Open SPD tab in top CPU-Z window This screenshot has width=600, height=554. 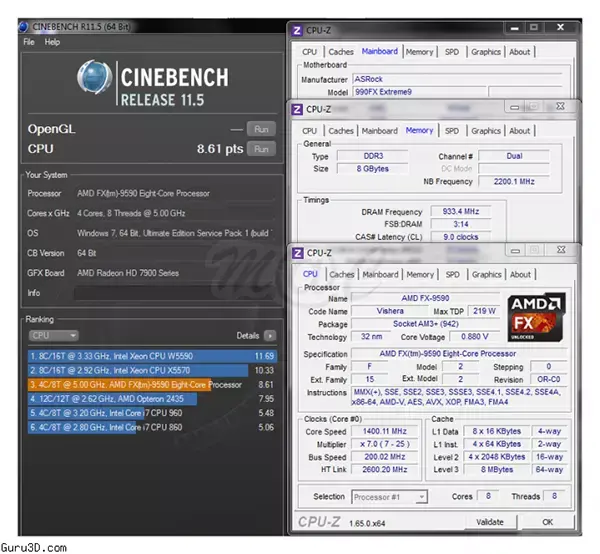click(x=452, y=52)
